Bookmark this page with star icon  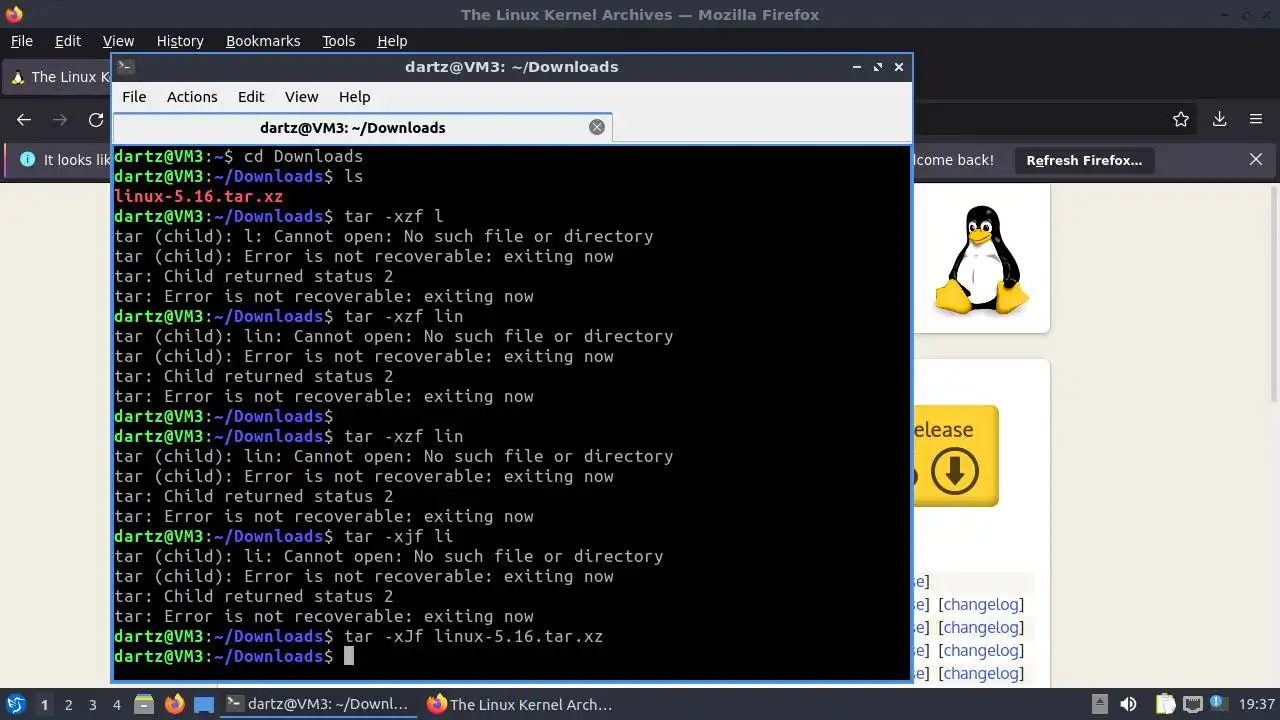point(1181,119)
